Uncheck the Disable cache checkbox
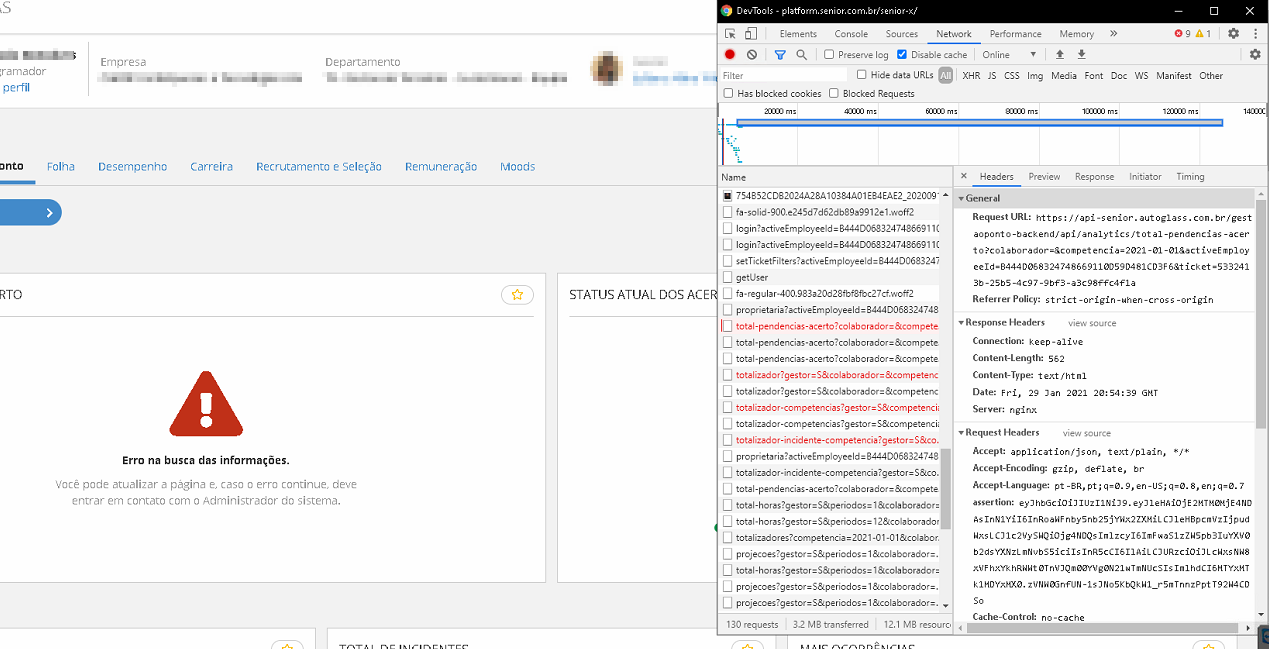This screenshot has width=1269, height=649. pos(902,55)
